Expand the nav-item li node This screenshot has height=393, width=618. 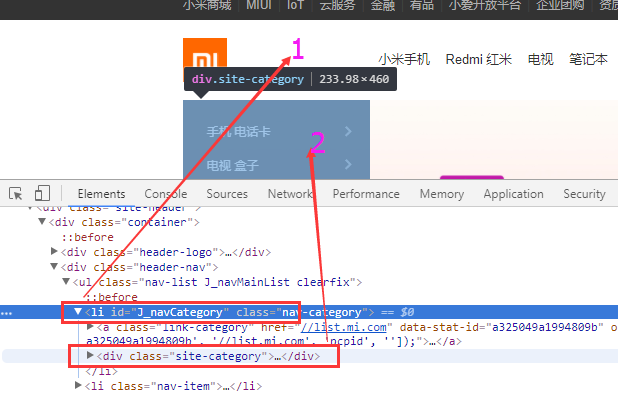coord(78,385)
